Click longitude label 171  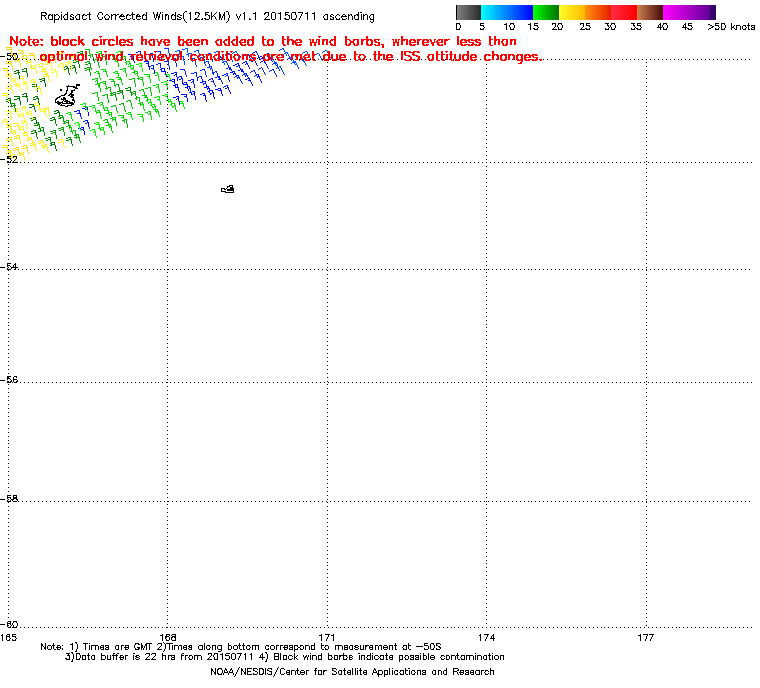coord(327,637)
